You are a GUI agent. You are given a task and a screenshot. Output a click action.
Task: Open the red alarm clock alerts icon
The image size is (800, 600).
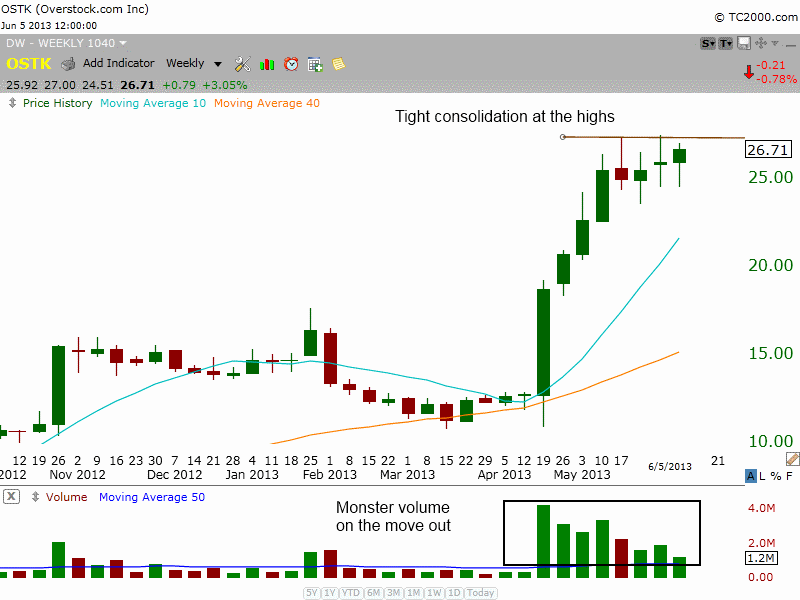point(291,64)
